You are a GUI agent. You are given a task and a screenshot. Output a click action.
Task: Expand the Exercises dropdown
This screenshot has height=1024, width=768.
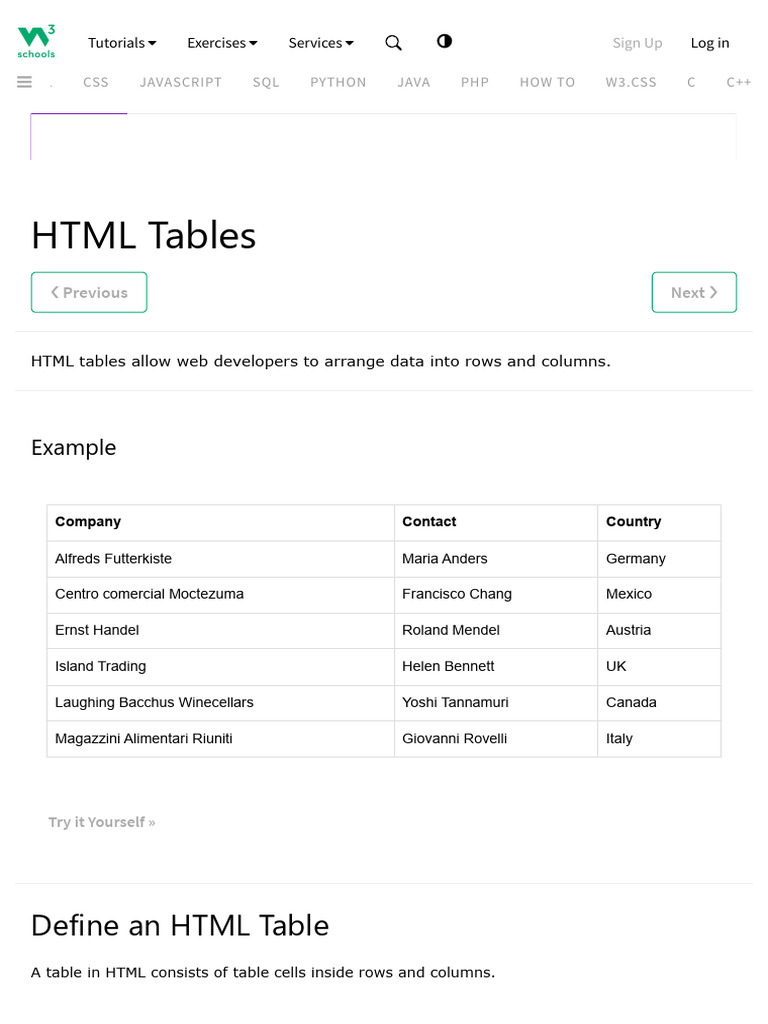pos(222,43)
